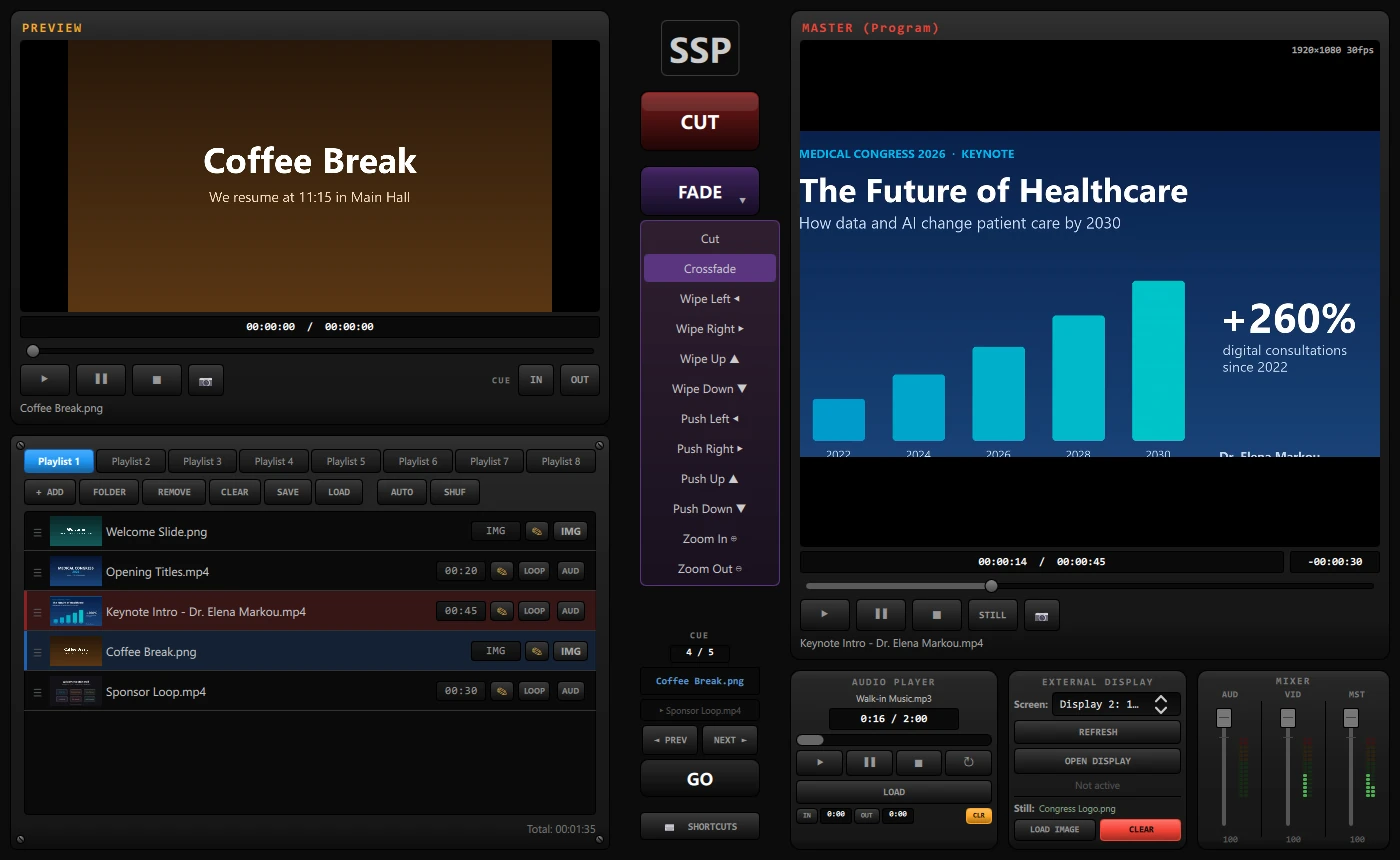Clear the still image with red CLEAR
Image resolution: width=1400 pixels, height=860 pixels.
tap(1141, 829)
